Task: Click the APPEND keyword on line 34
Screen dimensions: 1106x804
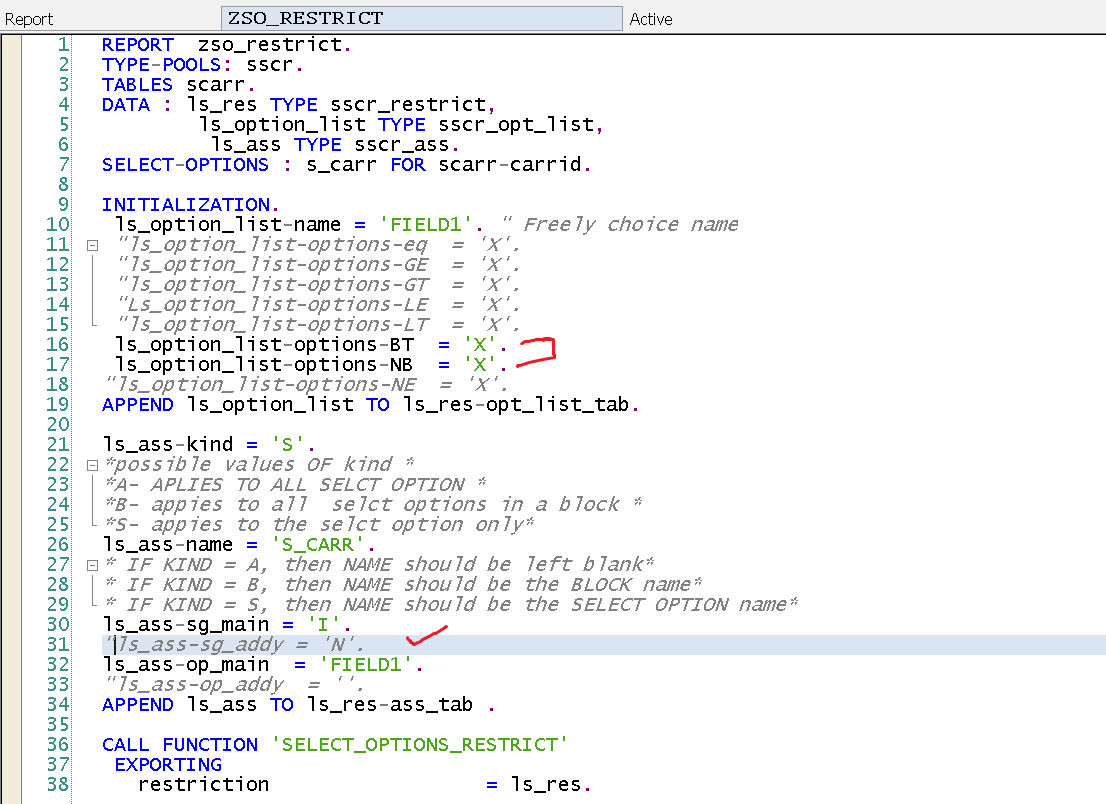Action: 138,704
